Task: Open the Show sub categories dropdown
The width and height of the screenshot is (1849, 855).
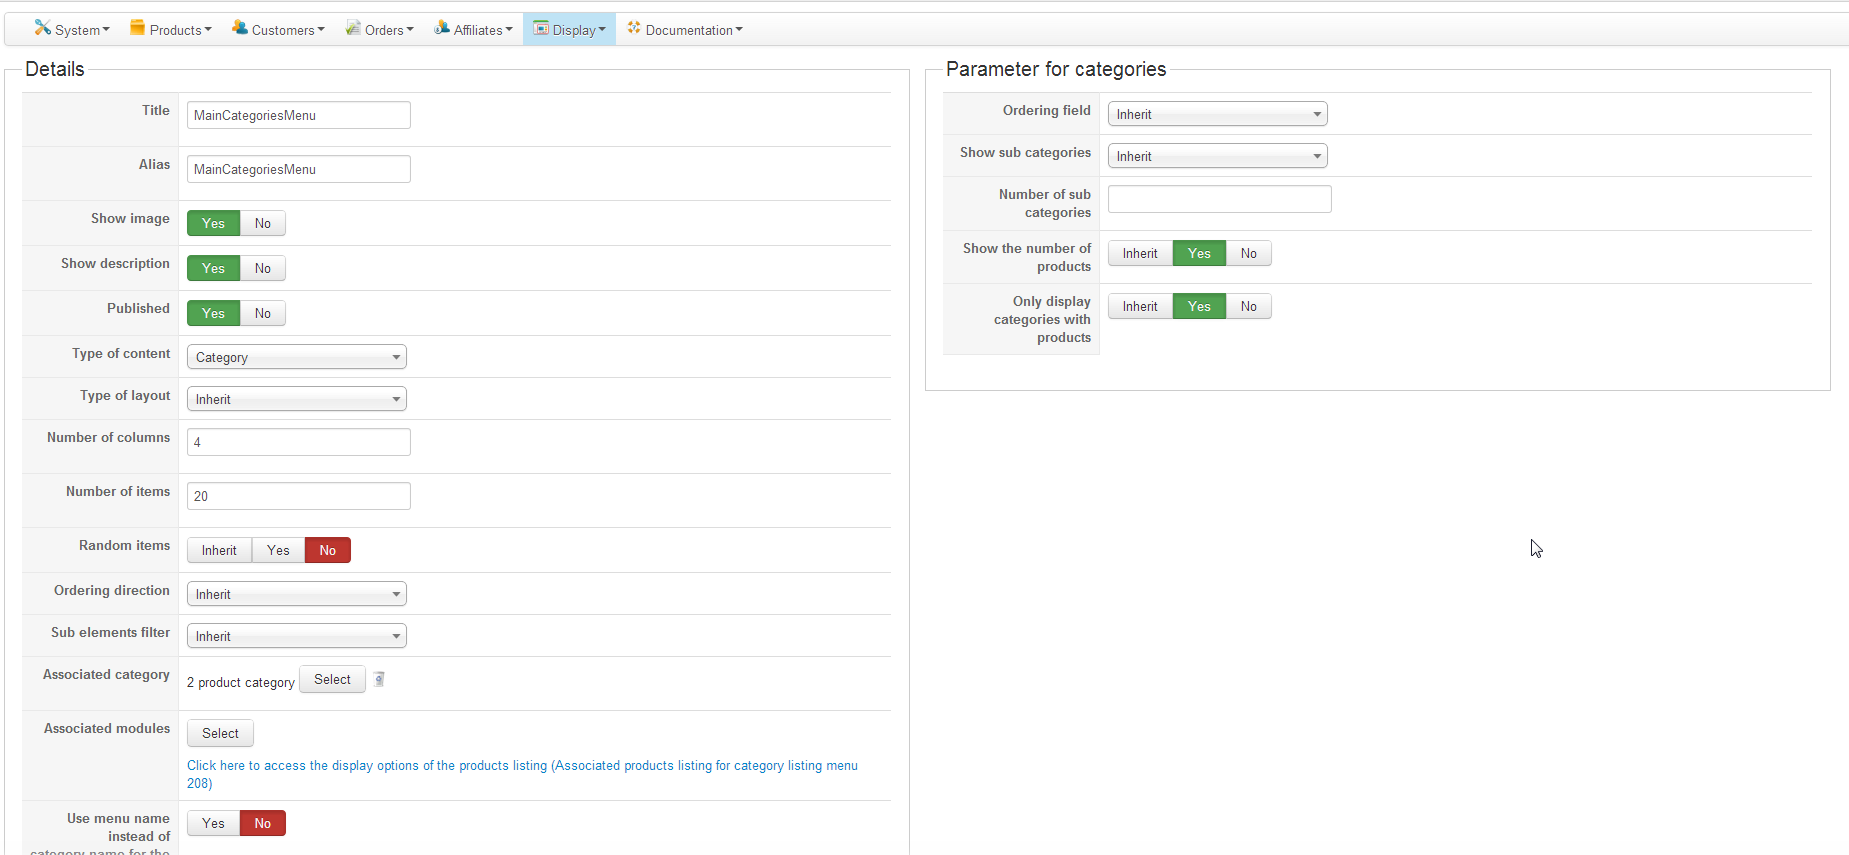Action: (1218, 156)
